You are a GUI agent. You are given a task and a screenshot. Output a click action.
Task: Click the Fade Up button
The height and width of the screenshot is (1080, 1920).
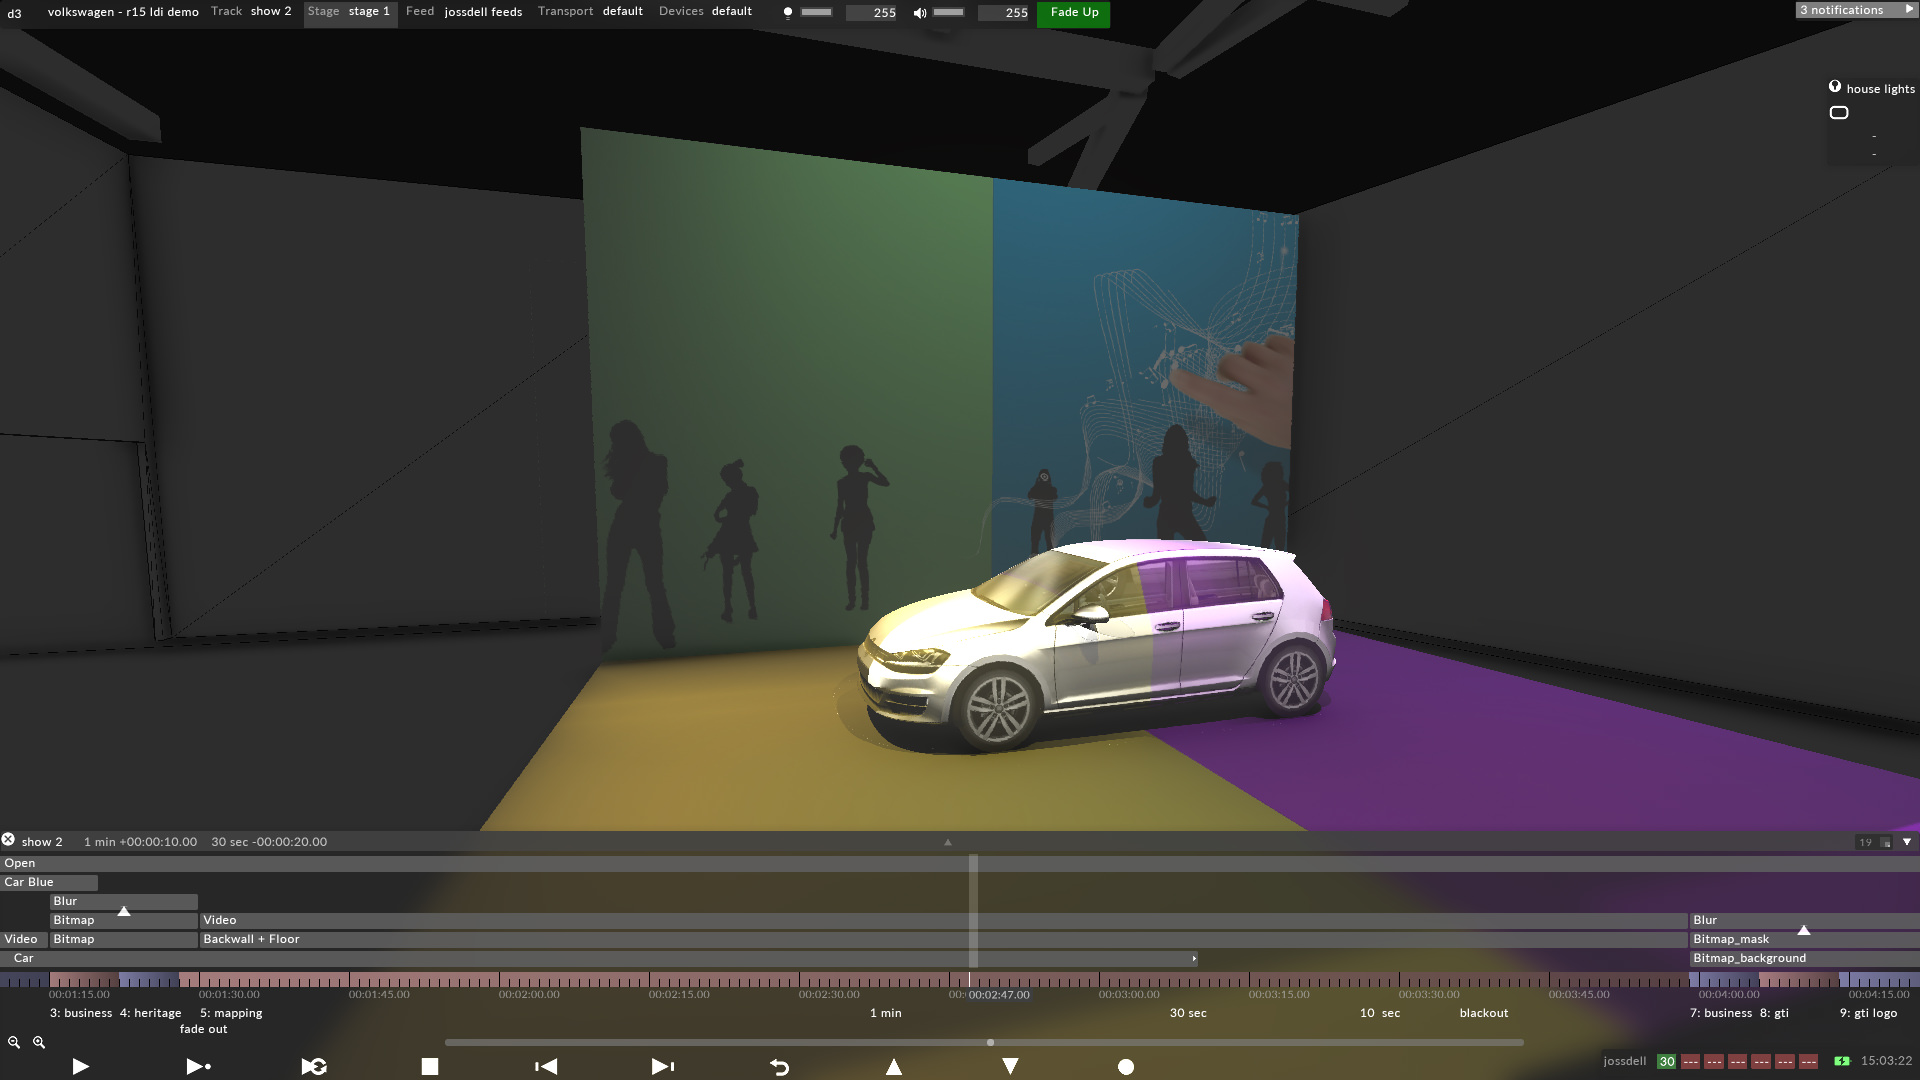coord(1074,13)
